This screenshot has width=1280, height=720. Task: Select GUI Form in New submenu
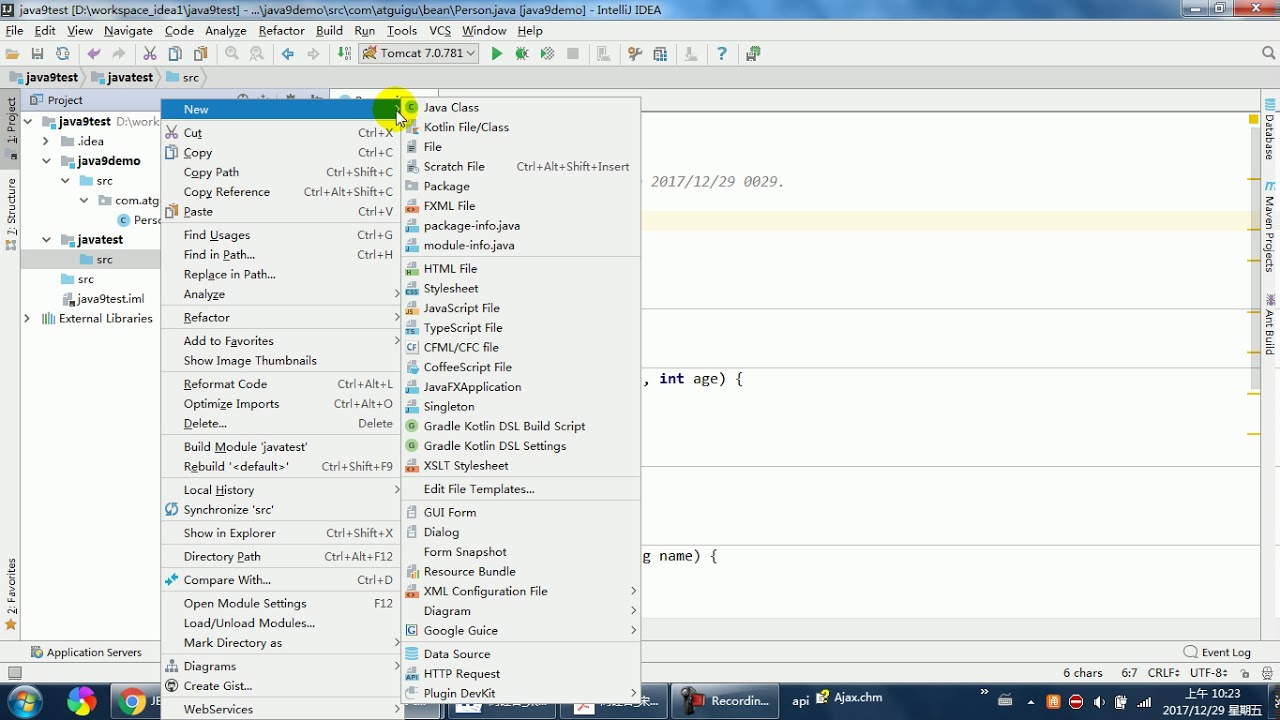[521, 512]
